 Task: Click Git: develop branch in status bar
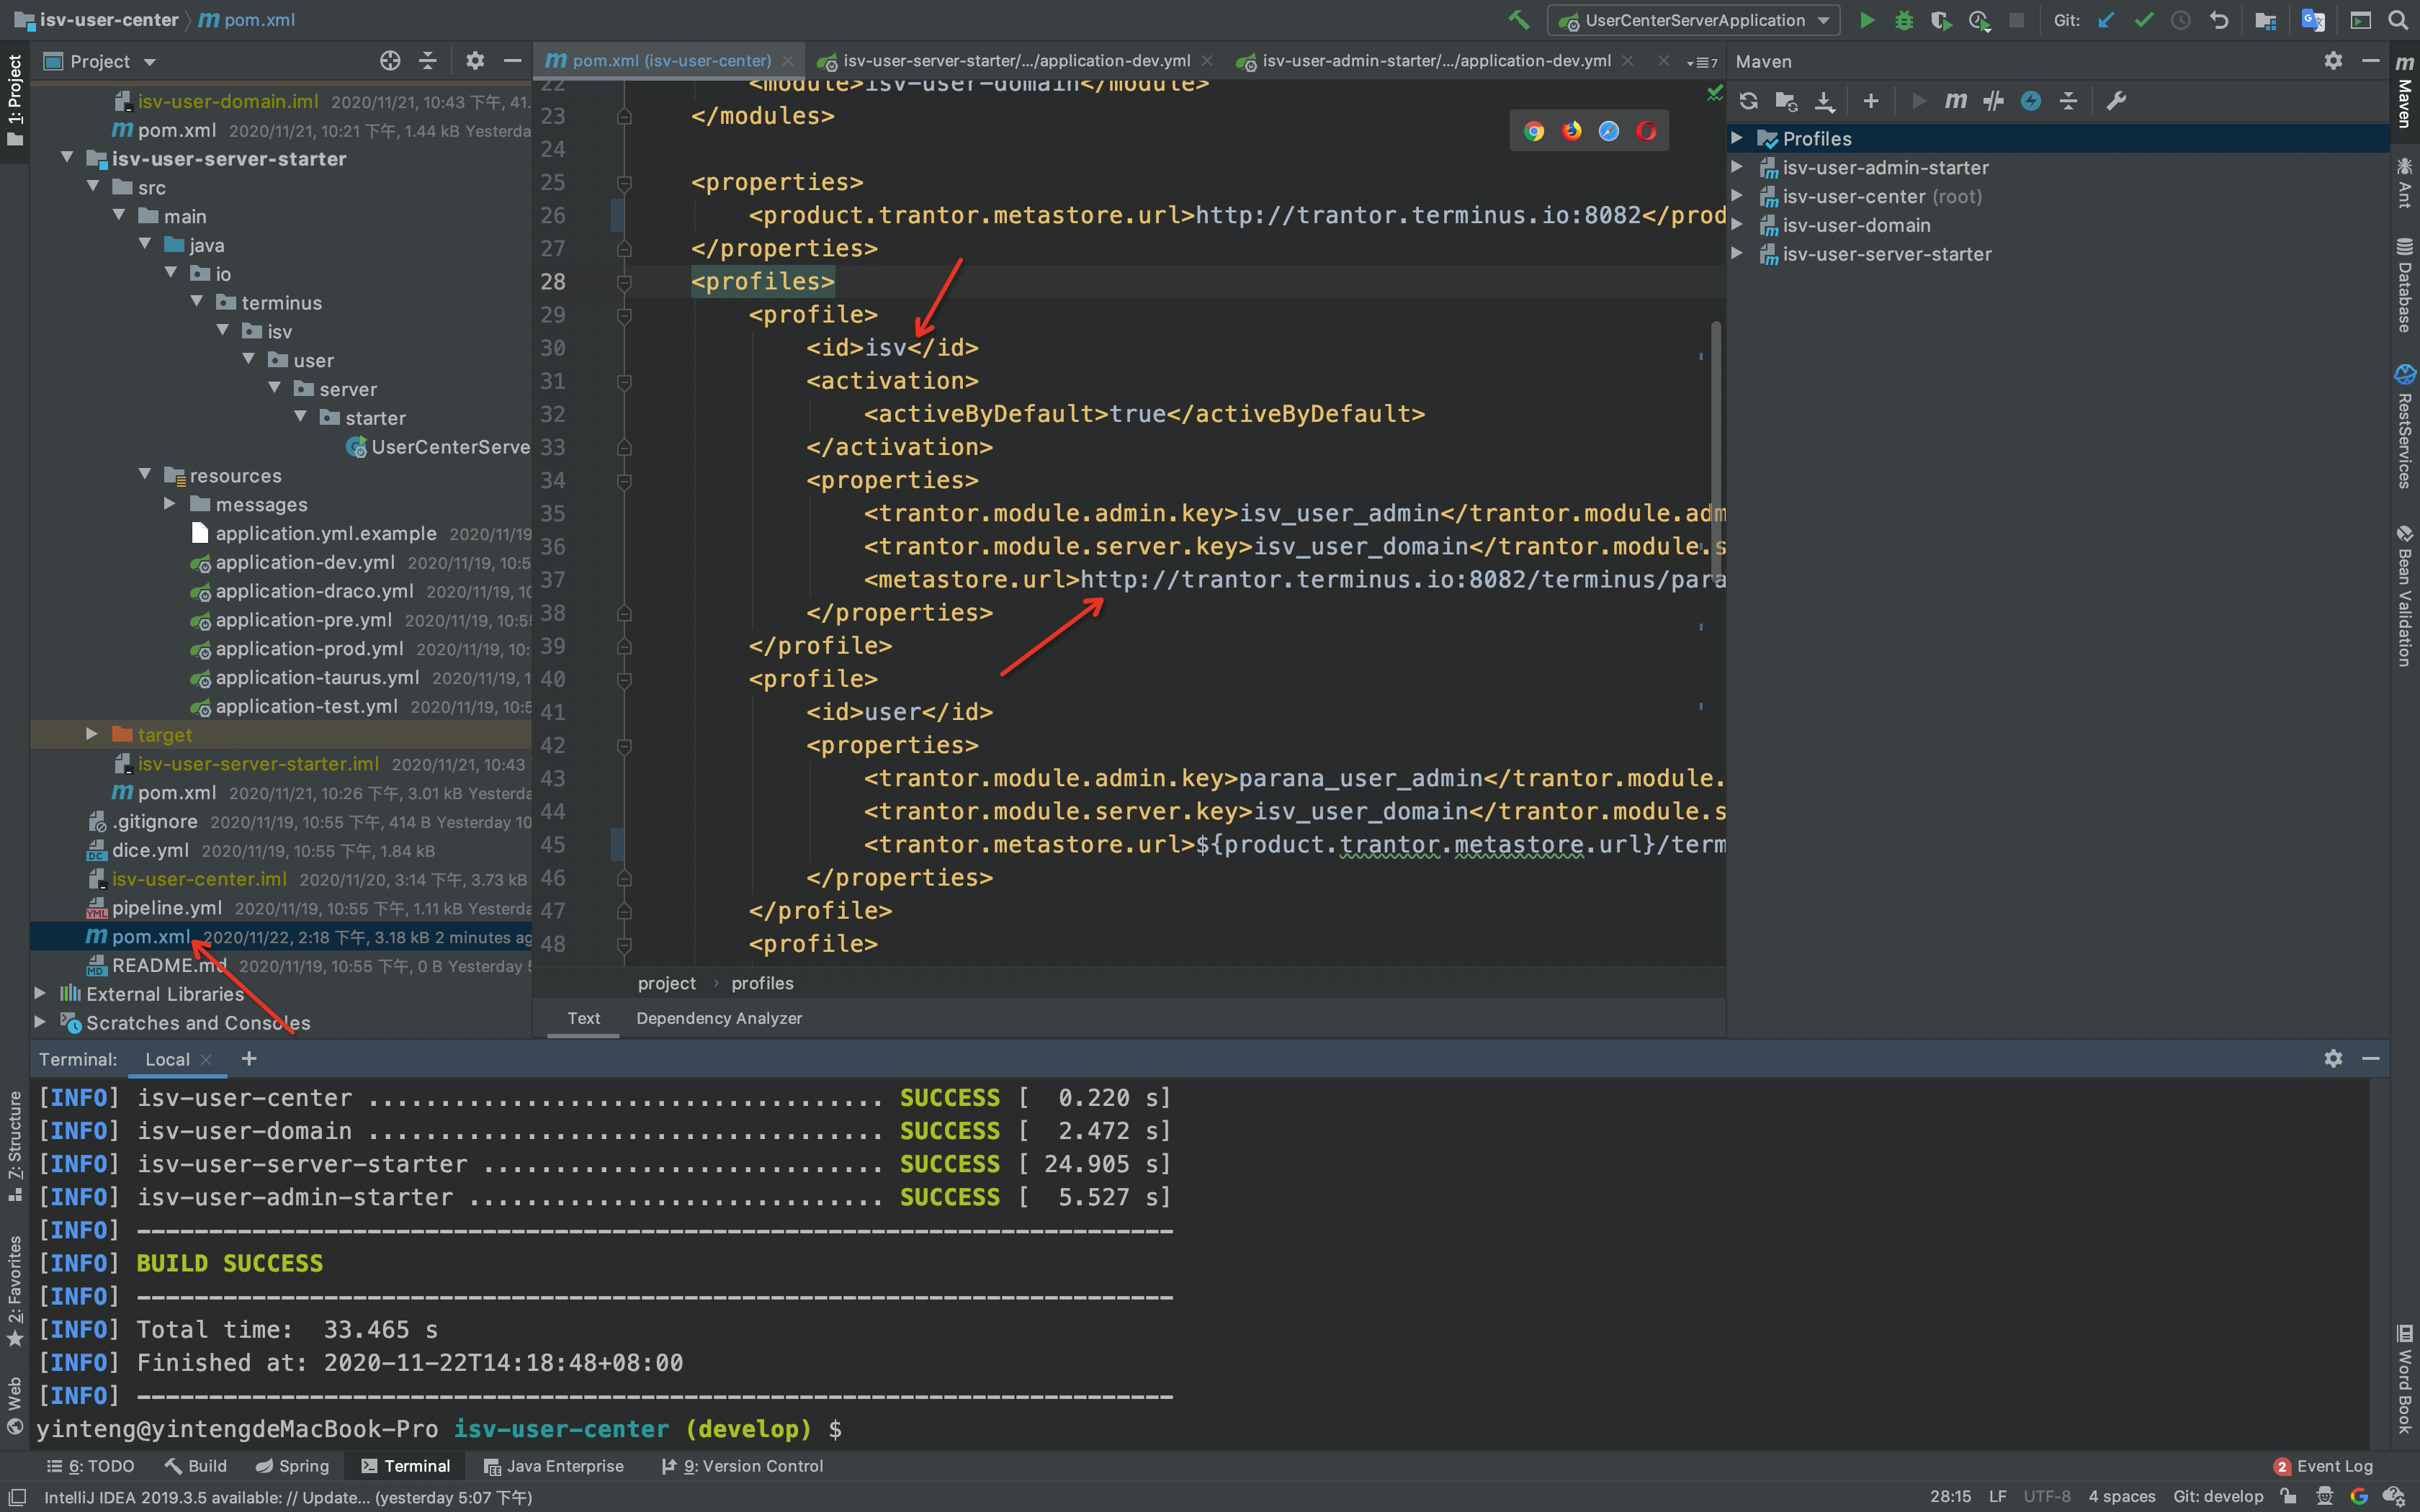(2218, 1496)
